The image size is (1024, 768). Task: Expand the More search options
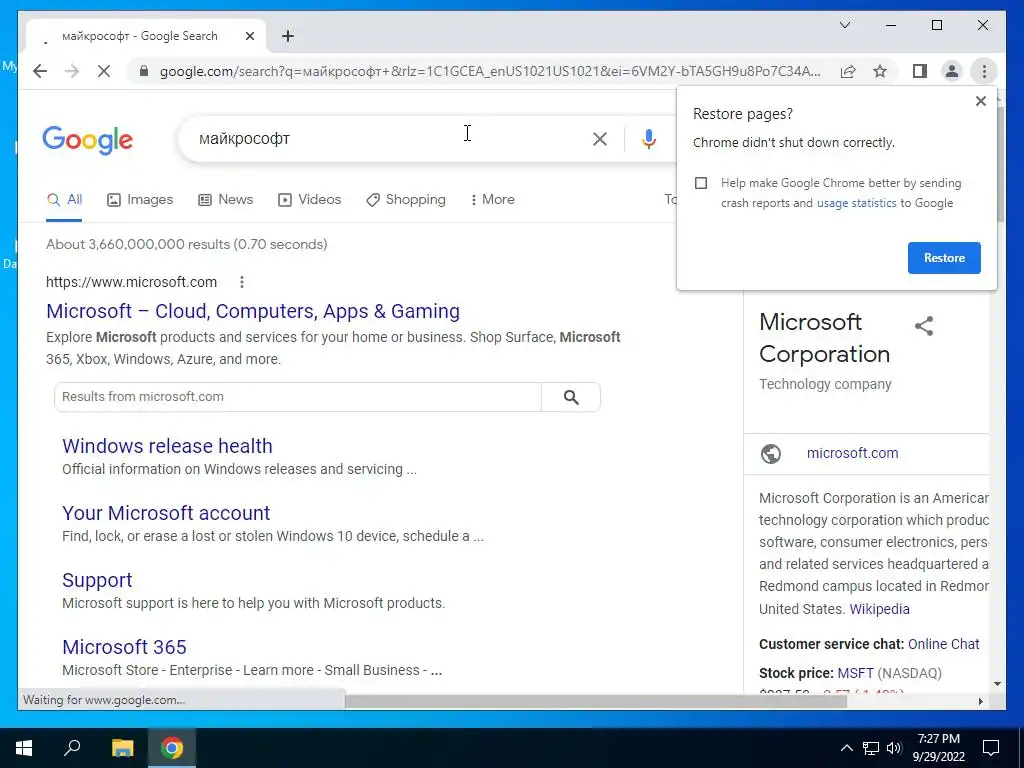tap(492, 200)
